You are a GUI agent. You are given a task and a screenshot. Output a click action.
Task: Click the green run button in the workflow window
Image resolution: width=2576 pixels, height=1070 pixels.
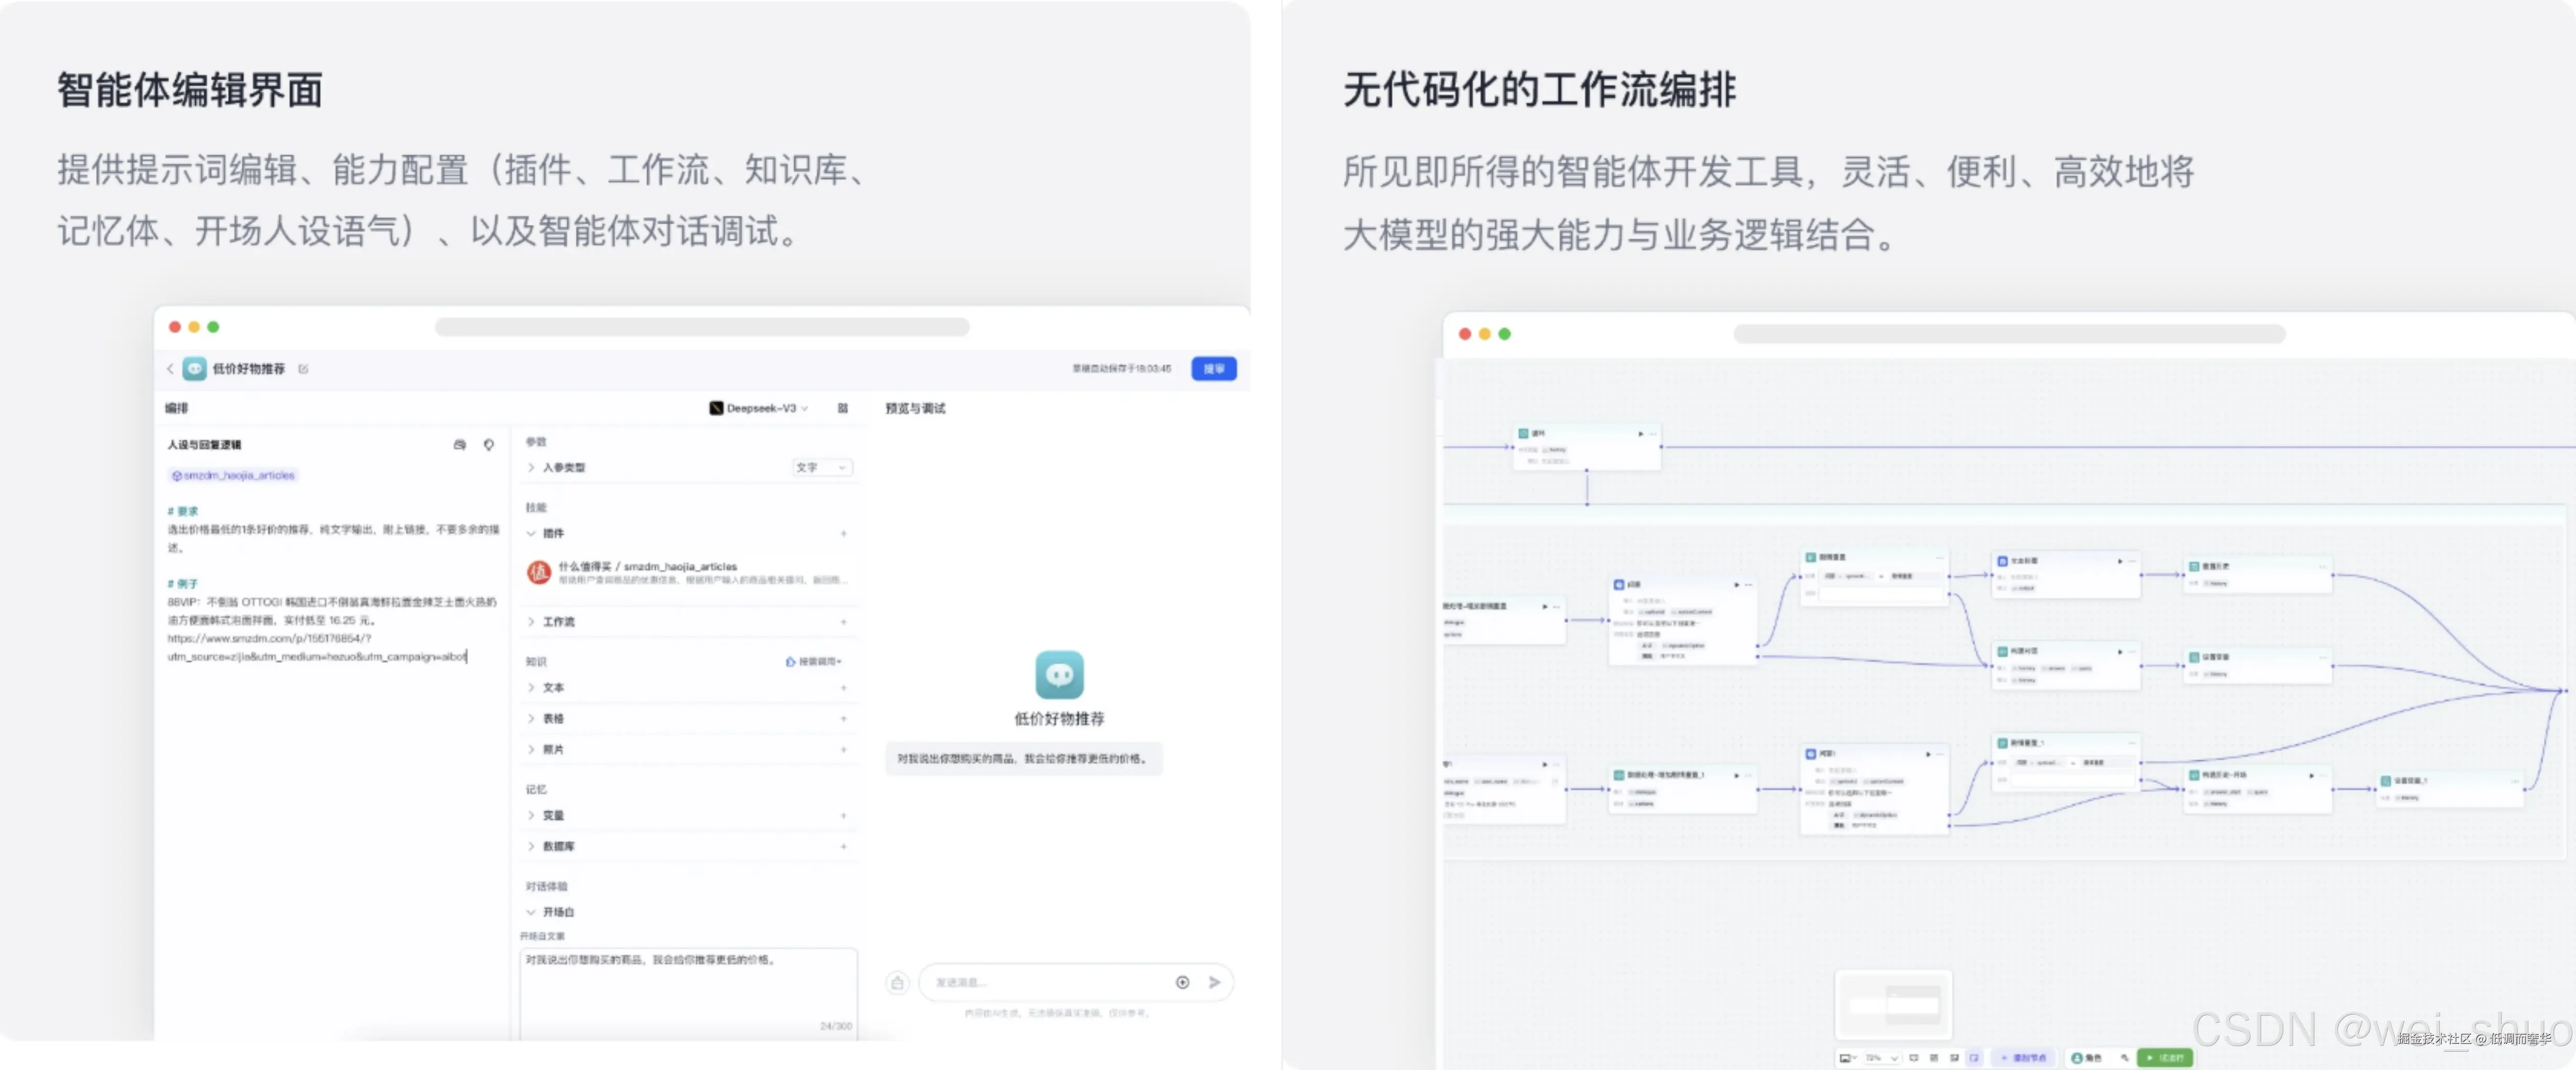2165,1058
